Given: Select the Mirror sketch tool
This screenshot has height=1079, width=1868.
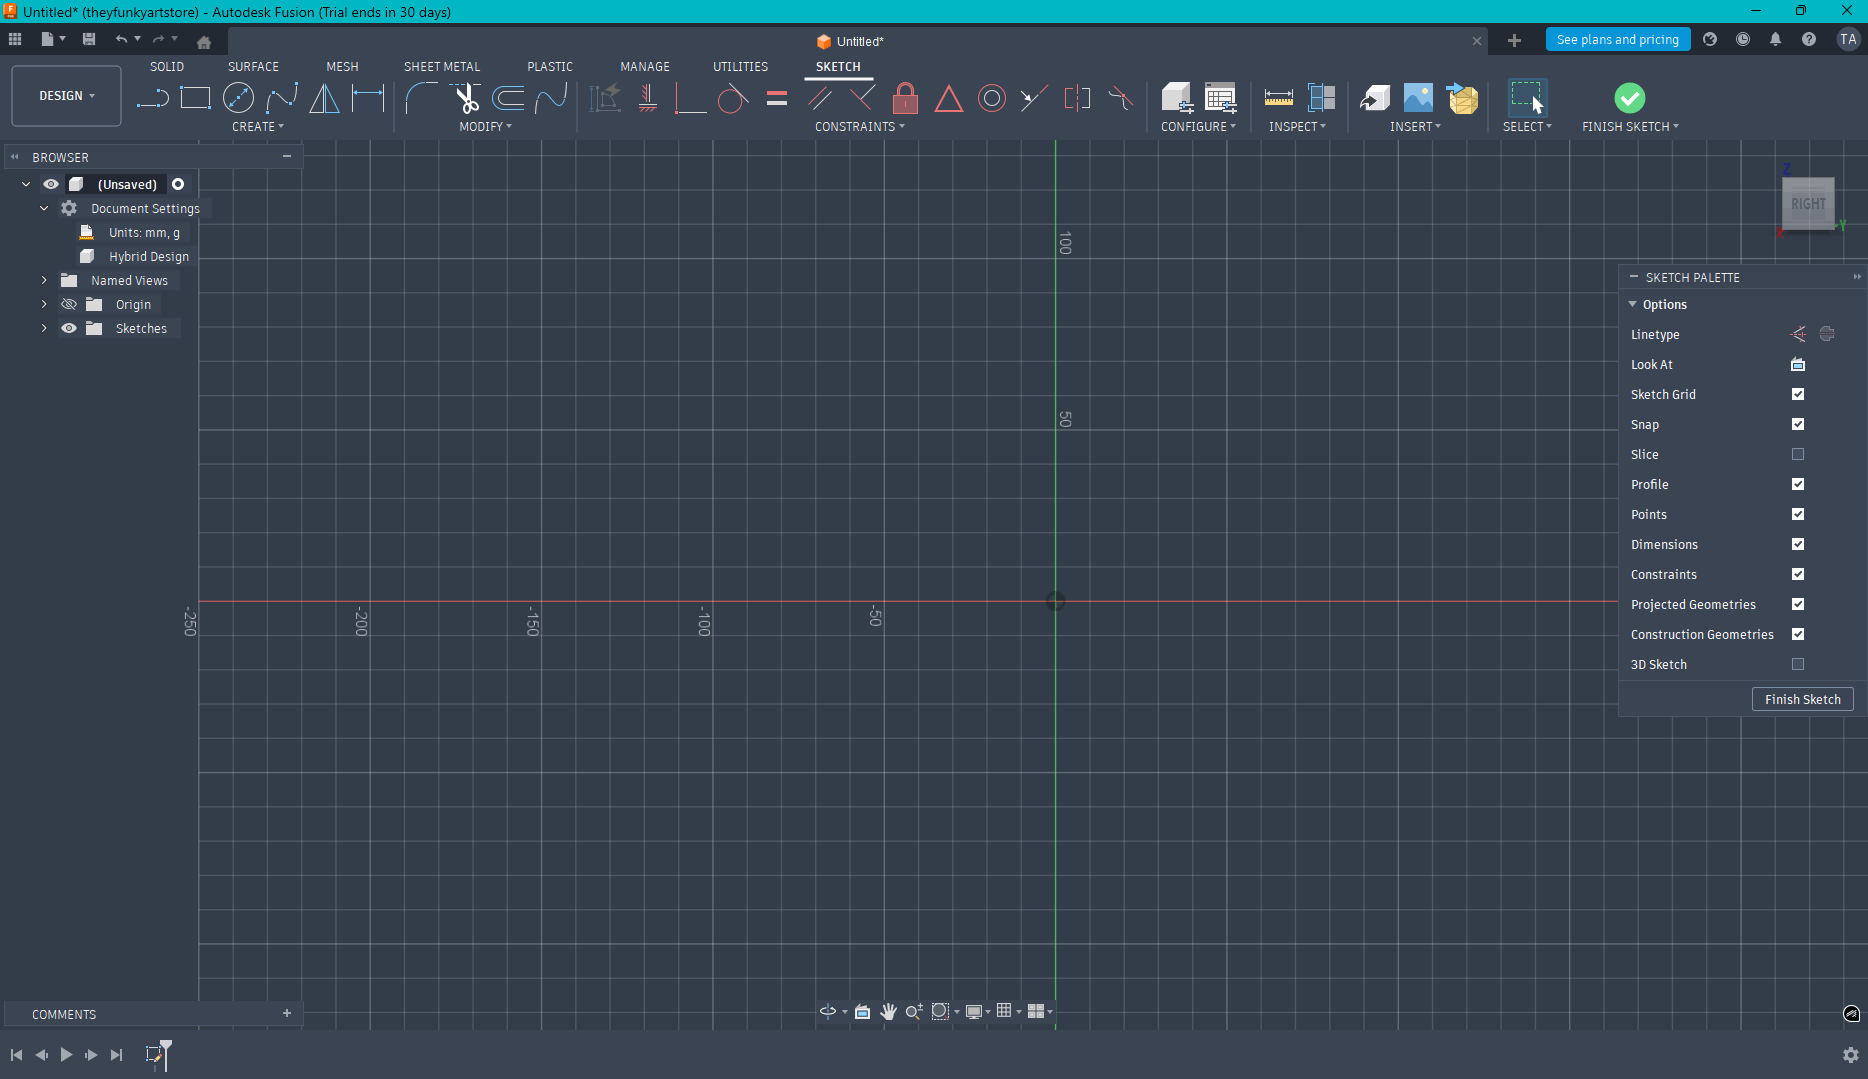Looking at the screenshot, I should pos(324,98).
